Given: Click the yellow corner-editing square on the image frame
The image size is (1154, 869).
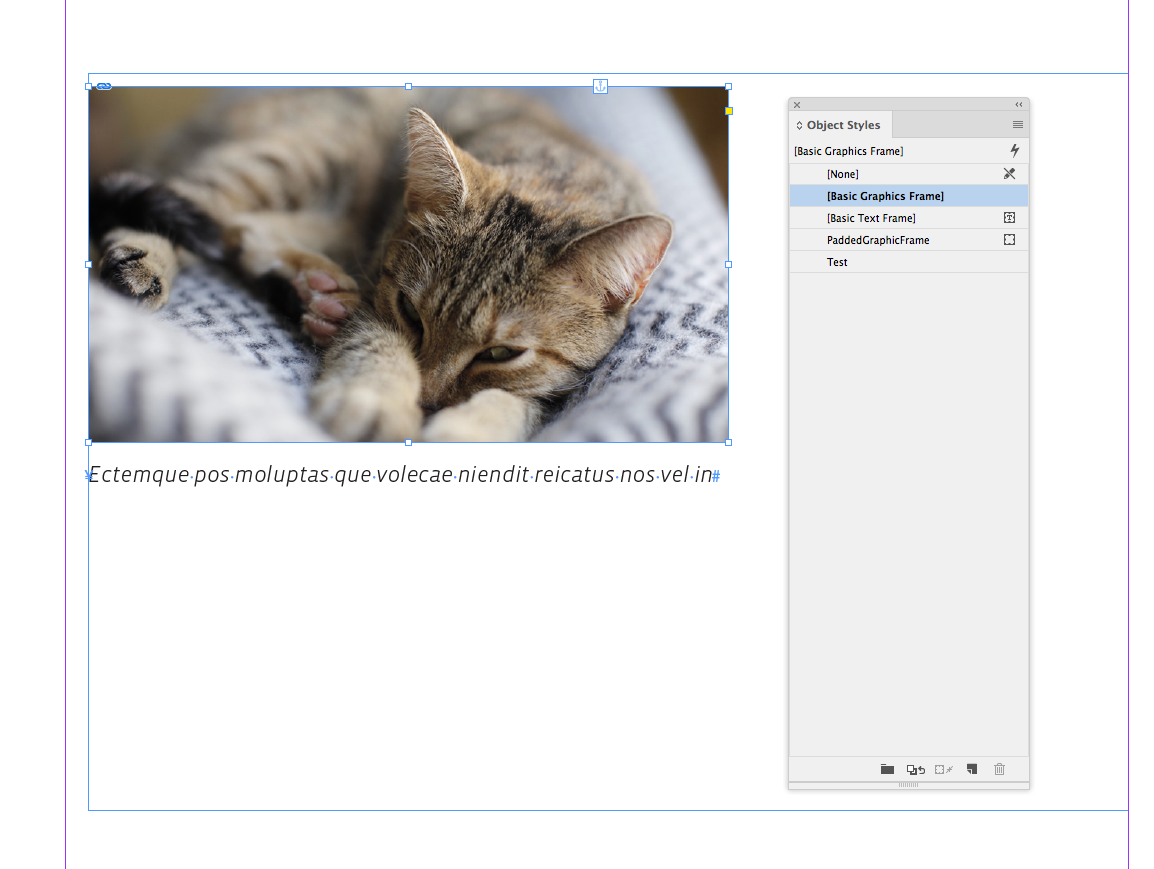Looking at the screenshot, I should [728, 111].
